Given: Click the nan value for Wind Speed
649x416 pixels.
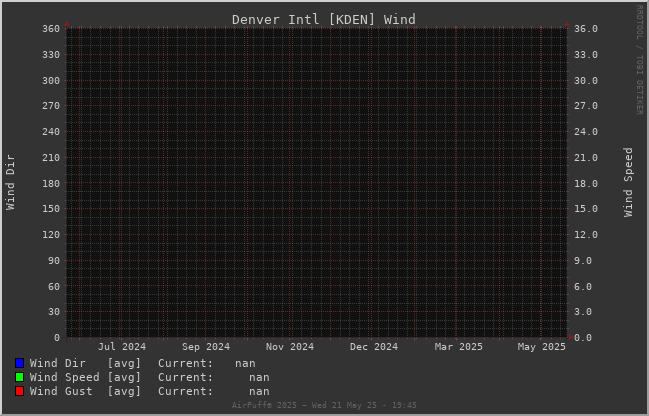Looking at the screenshot, I should (259, 378).
